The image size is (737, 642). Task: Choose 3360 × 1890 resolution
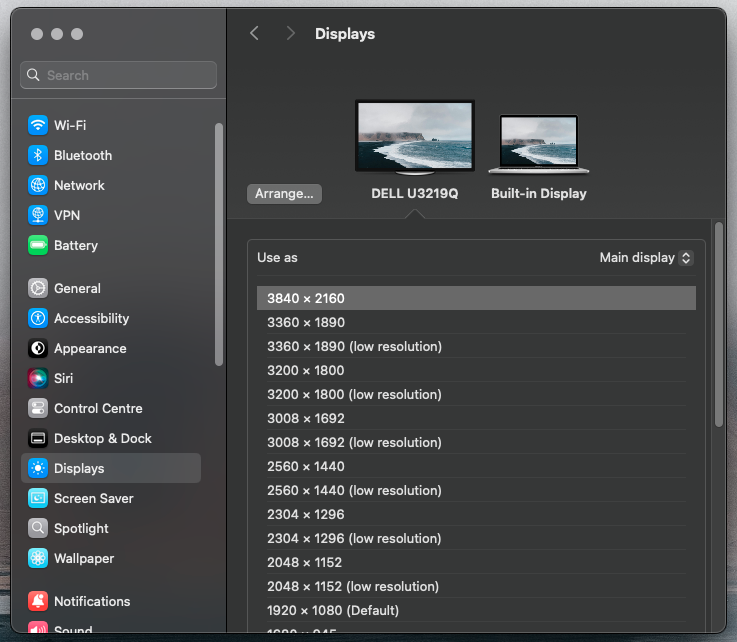[x=476, y=322]
